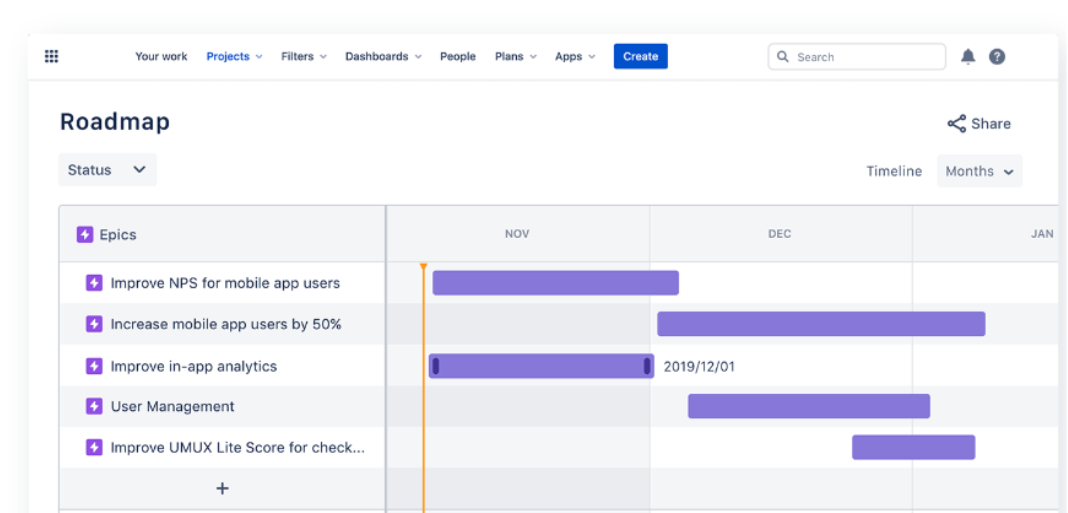Open the Filters menu
Viewport: 1068px width, 513px height.
click(303, 57)
